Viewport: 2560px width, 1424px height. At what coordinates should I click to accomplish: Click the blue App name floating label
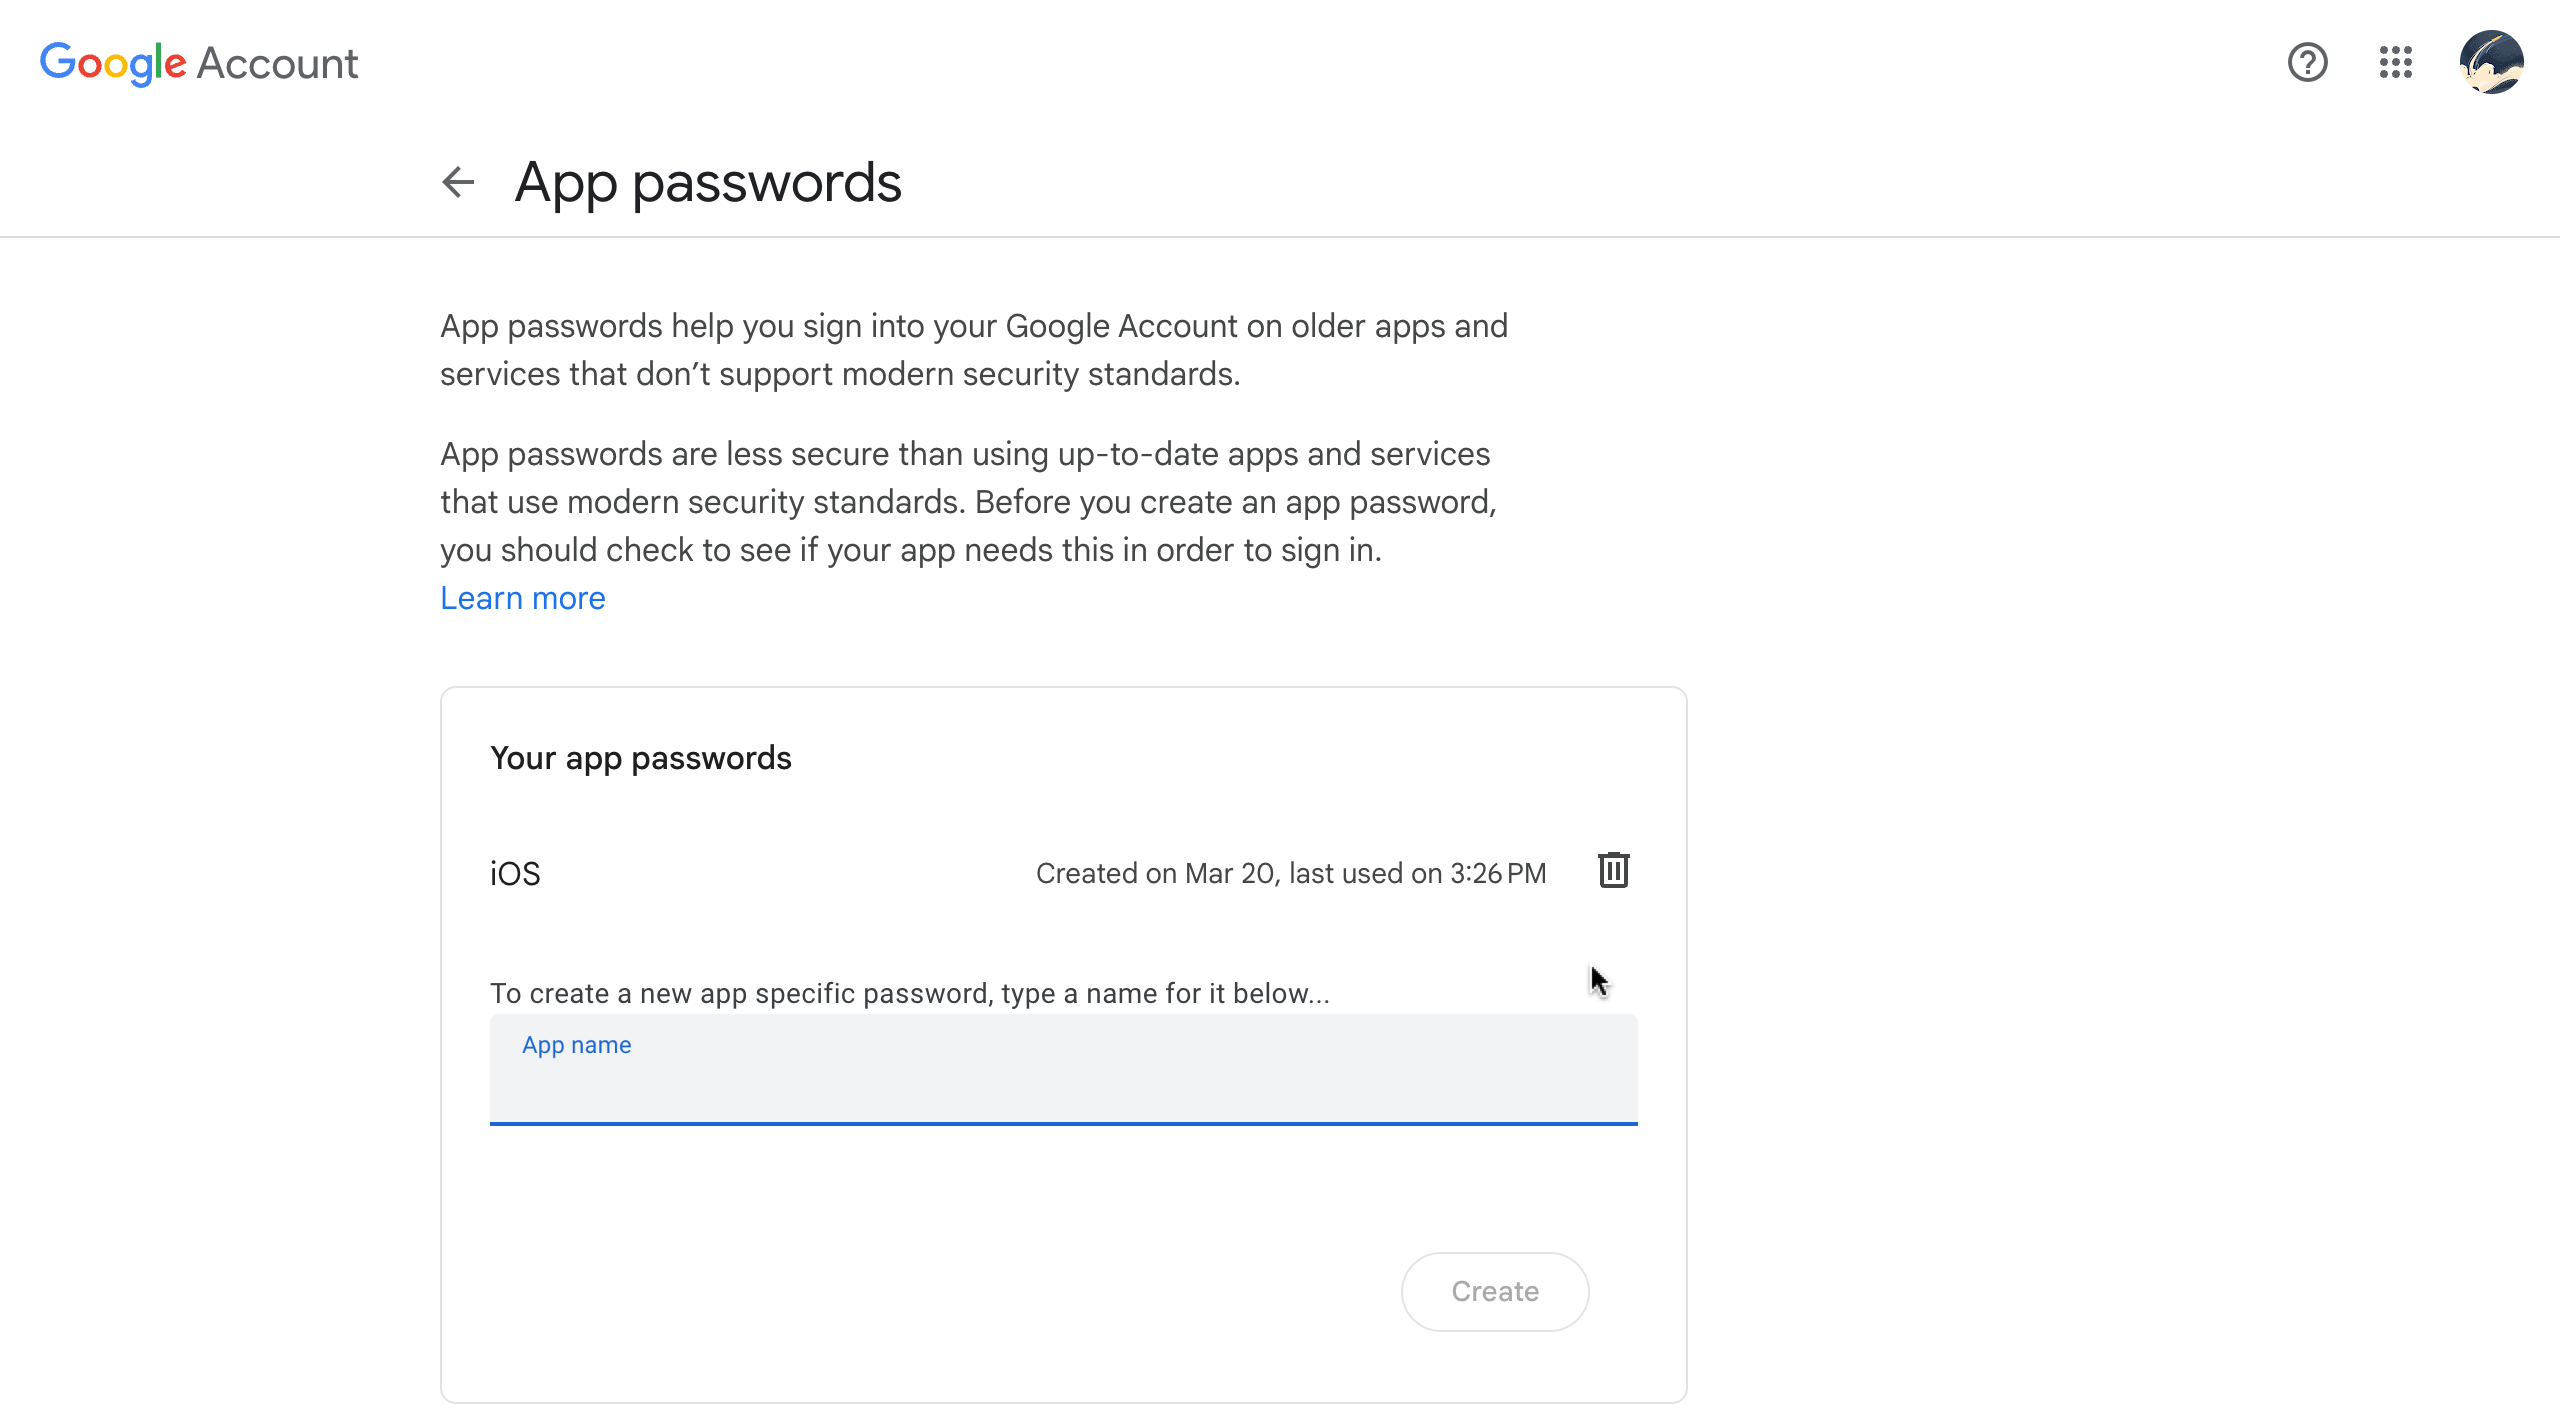coord(576,1045)
